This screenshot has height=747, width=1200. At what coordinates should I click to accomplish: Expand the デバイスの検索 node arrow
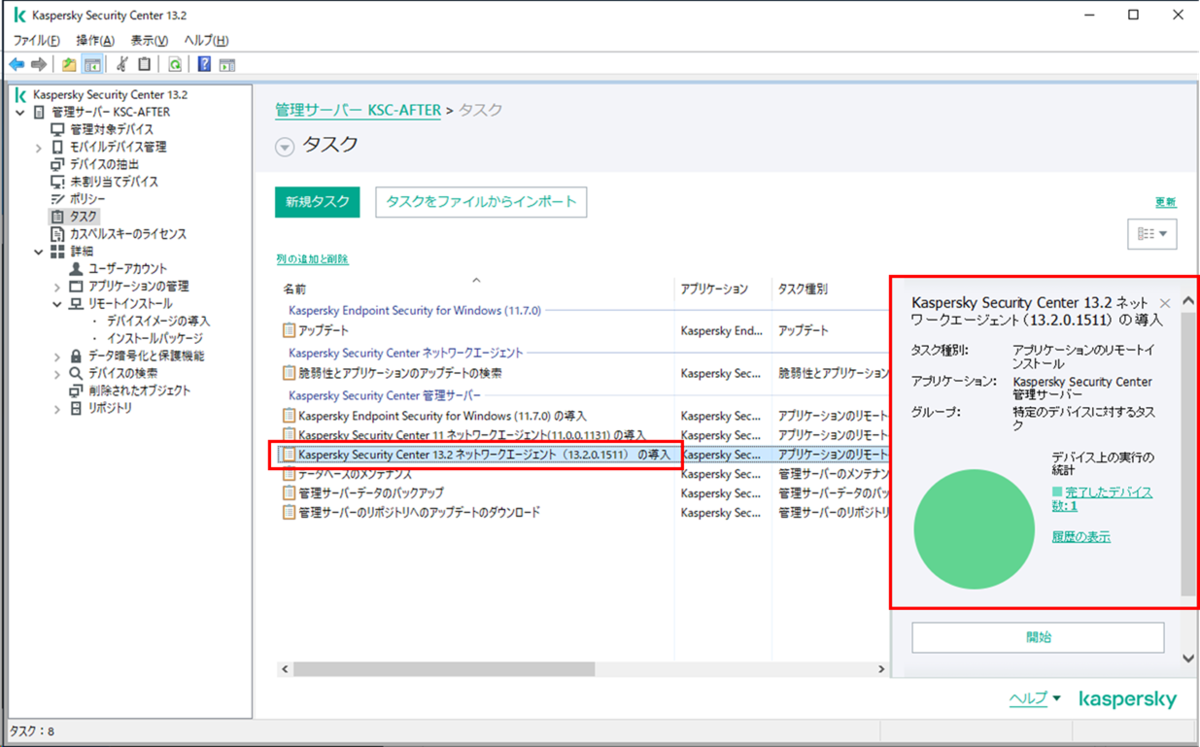click(58, 373)
